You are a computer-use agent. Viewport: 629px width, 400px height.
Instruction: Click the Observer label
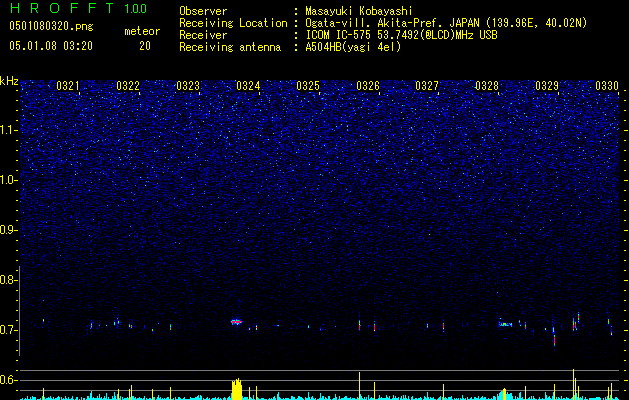click(203, 11)
